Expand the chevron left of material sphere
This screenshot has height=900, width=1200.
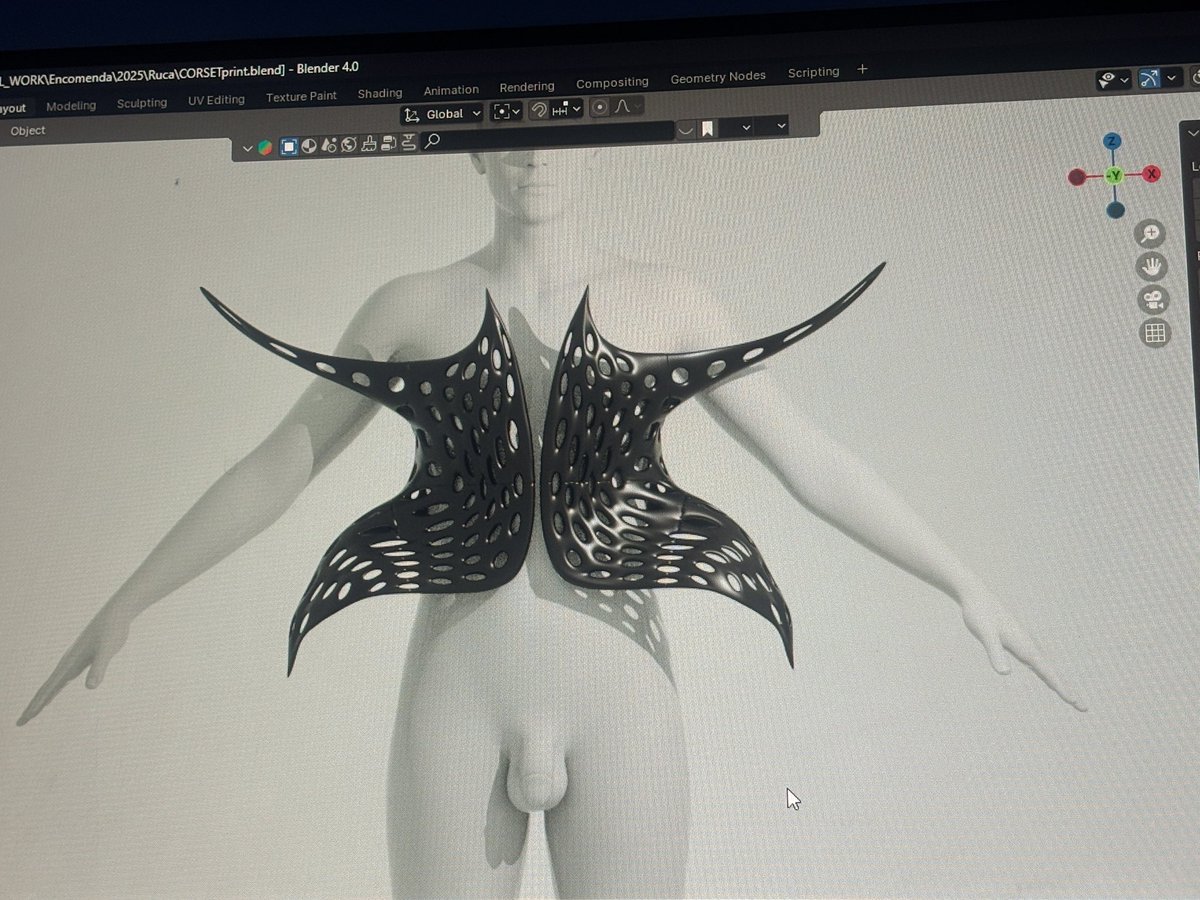(x=247, y=149)
